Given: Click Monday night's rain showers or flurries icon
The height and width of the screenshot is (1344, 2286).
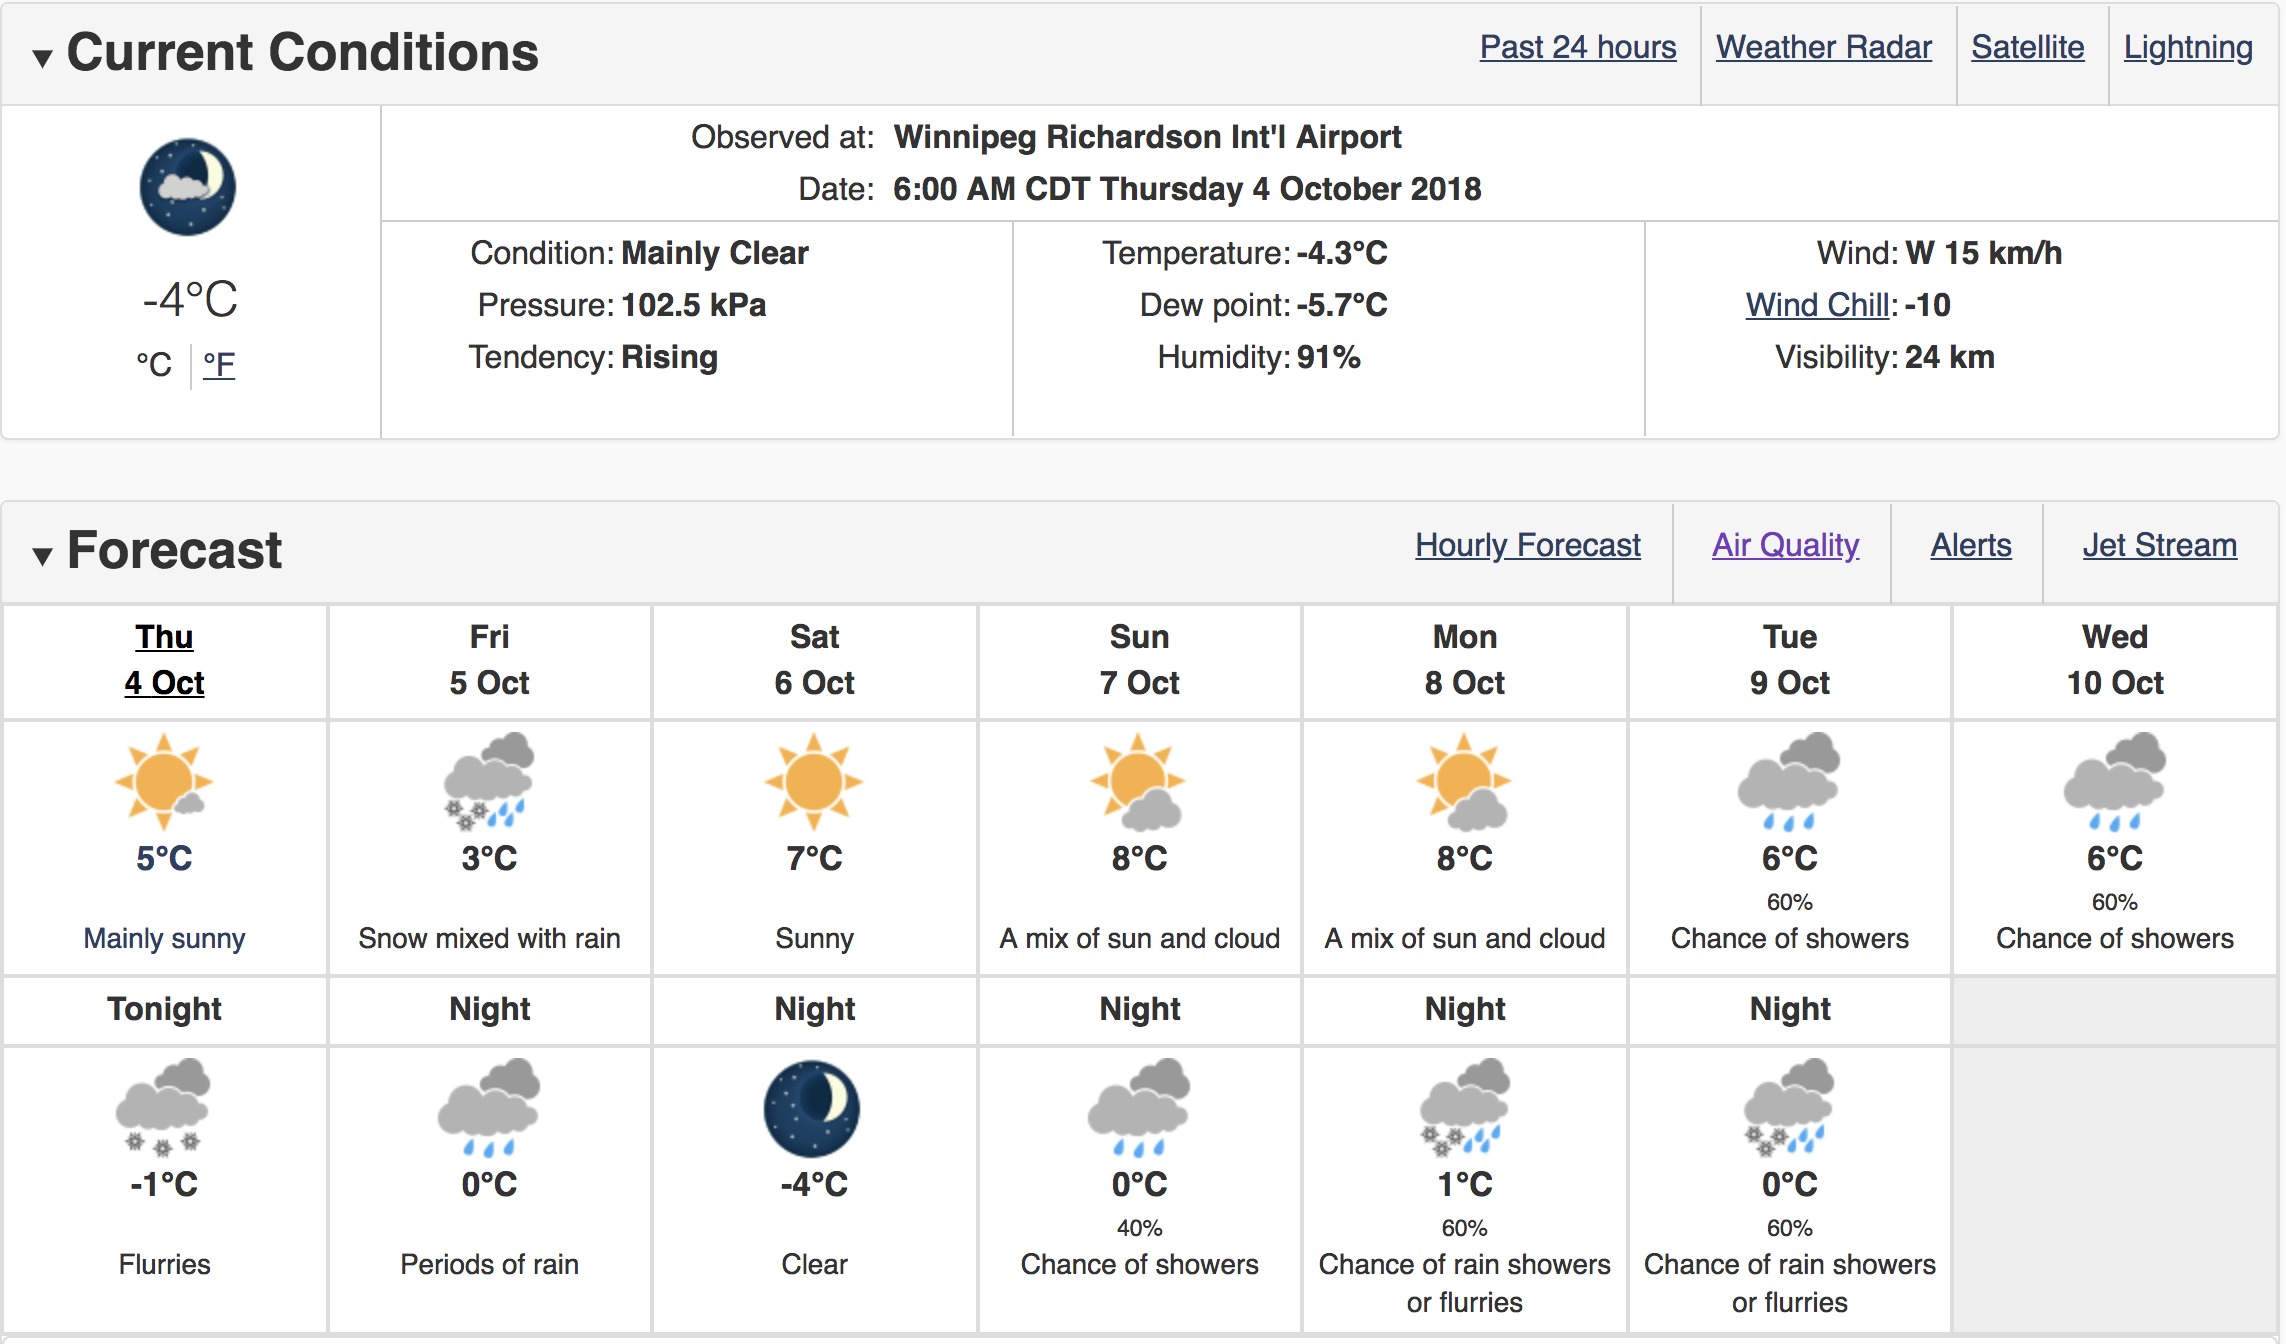Looking at the screenshot, I should pyautogui.click(x=1465, y=1108).
